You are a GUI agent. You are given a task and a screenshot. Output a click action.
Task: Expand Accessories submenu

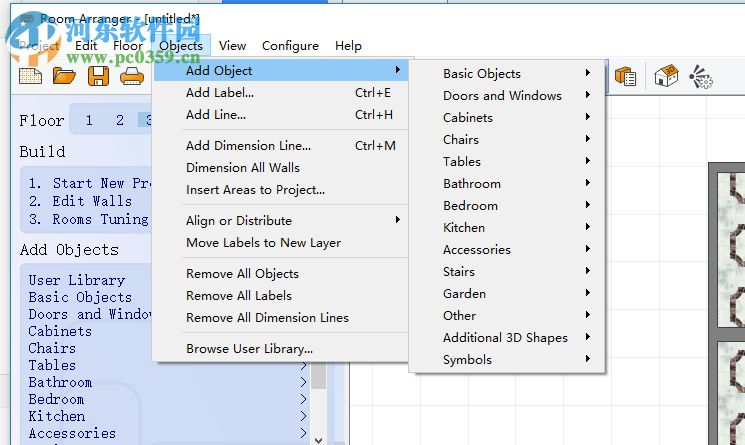click(x=507, y=249)
